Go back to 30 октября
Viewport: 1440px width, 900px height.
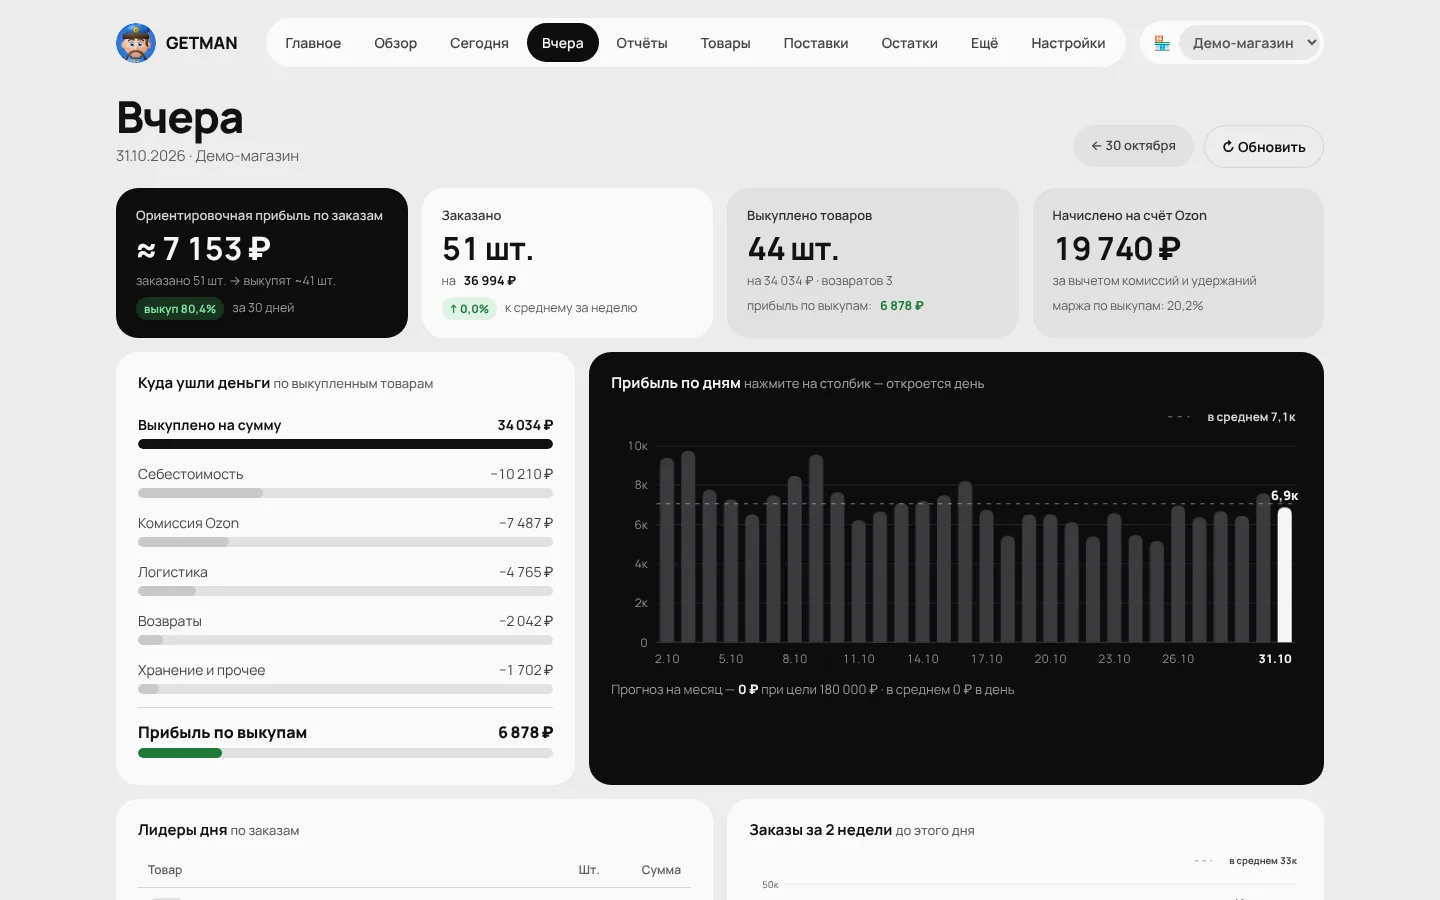(1133, 146)
